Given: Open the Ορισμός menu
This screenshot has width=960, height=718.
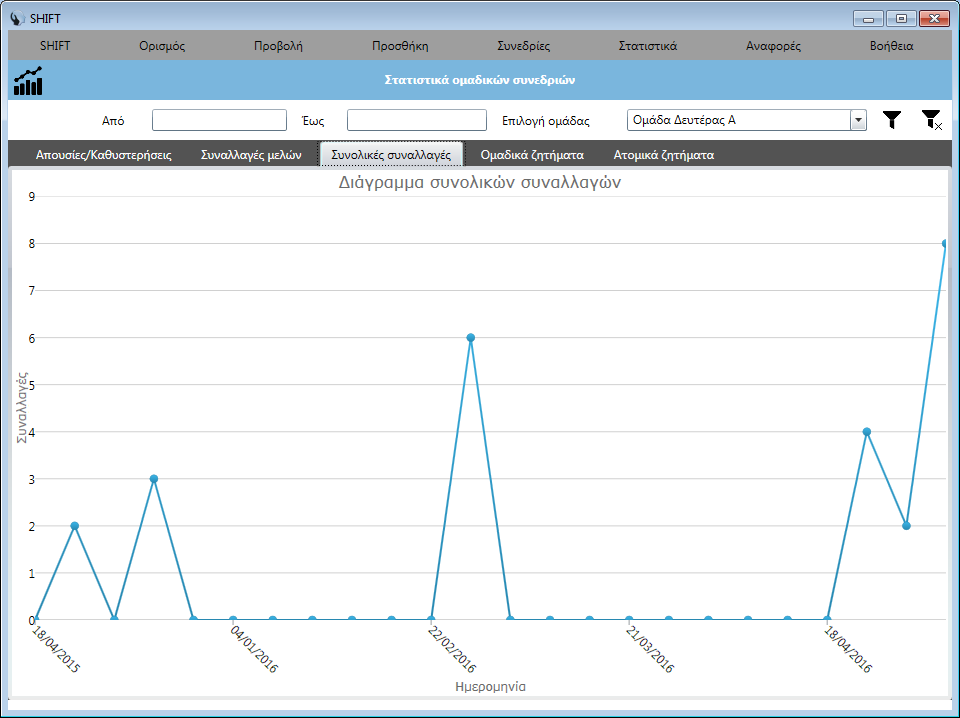Looking at the screenshot, I should click(x=162, y=46).
